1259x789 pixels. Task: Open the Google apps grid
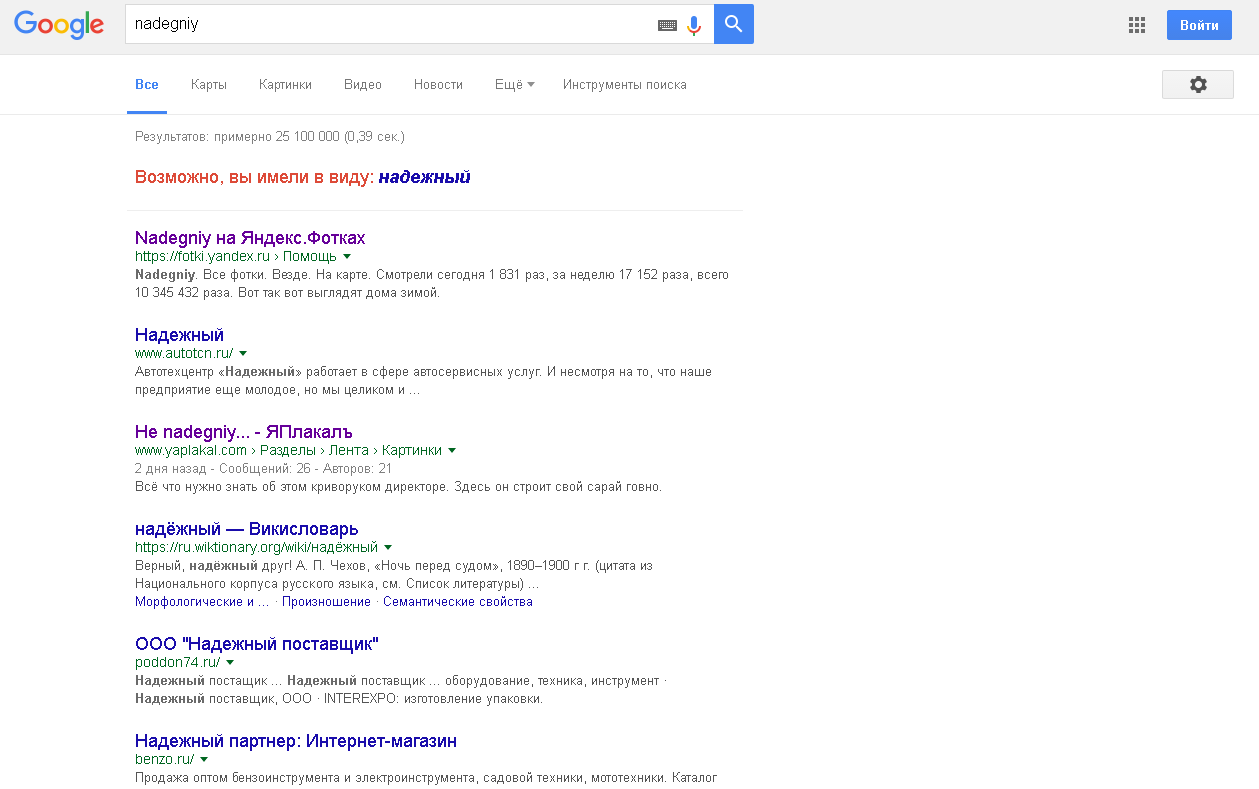click(x=1137, y=26)
